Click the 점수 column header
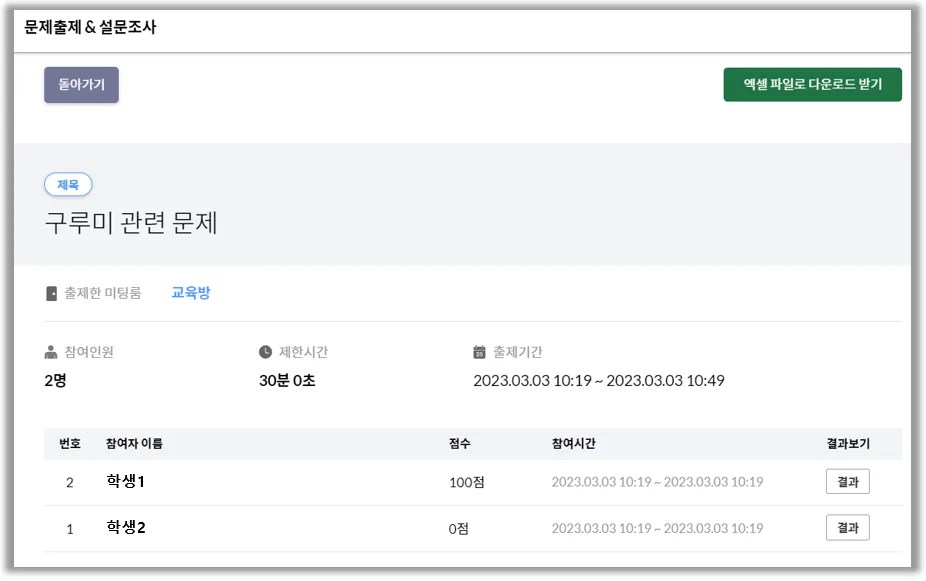Screen dimensions: 926x581 pyautogui.click(x=460, y=444)
